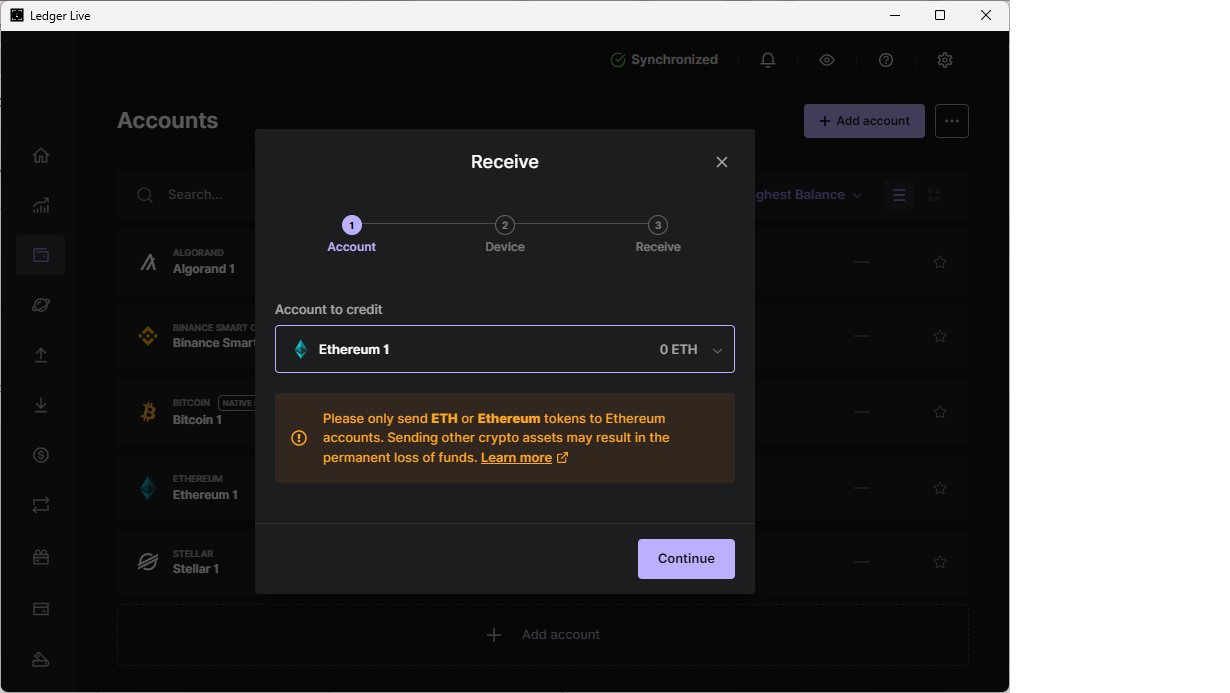Open the Learn more link
This screenshot has width=1230, height=693.
point(525,457)
